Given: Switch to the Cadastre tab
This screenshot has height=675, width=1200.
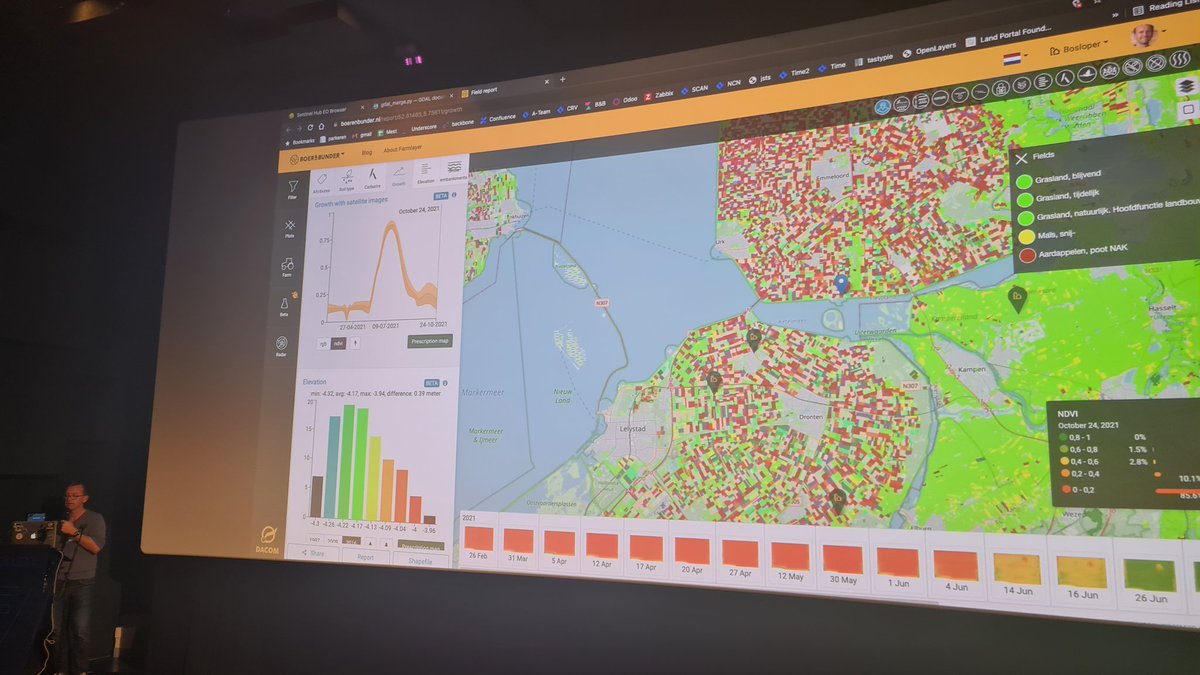Looking at the screenshot, I should click(373, 177).
